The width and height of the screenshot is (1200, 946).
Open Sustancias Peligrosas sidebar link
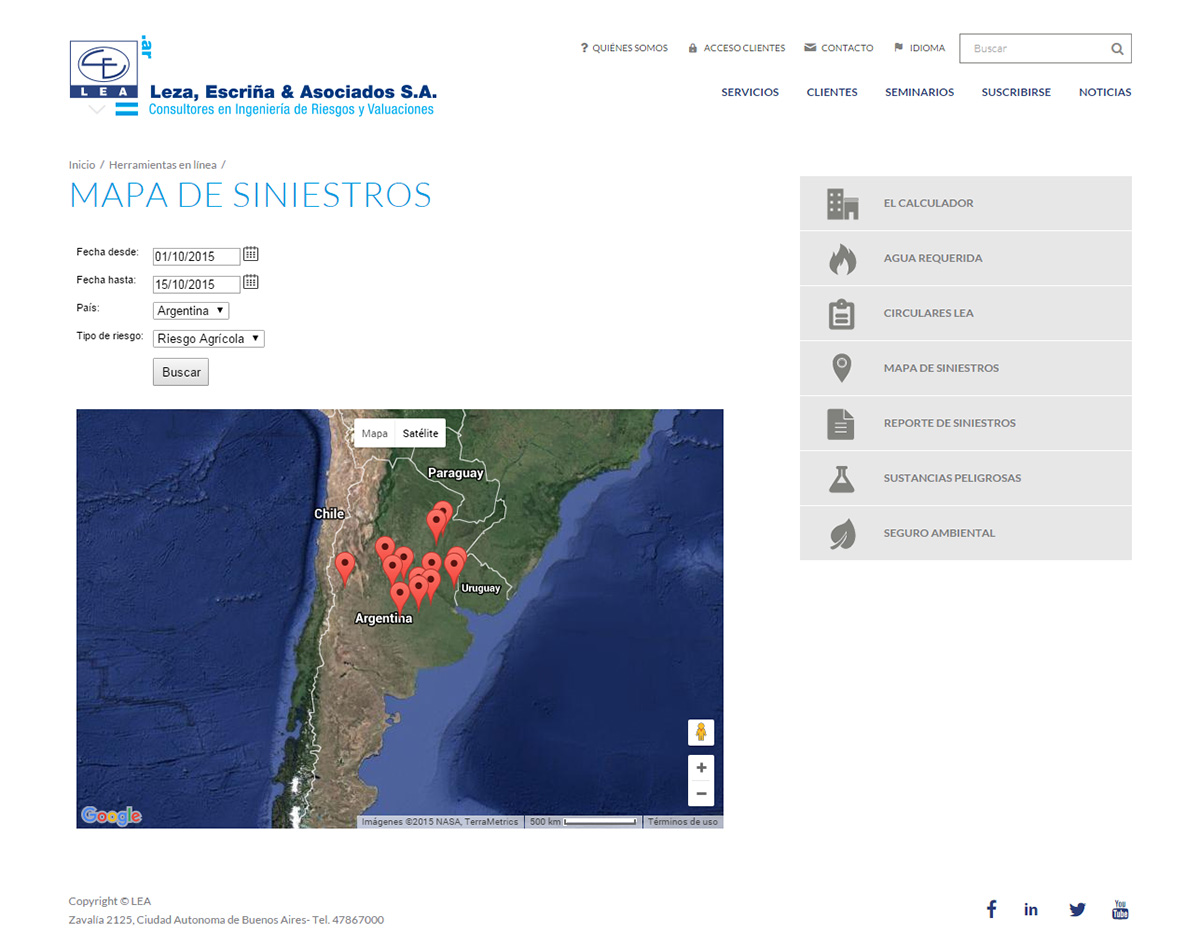pyautogui.click(x=966, y=478)
